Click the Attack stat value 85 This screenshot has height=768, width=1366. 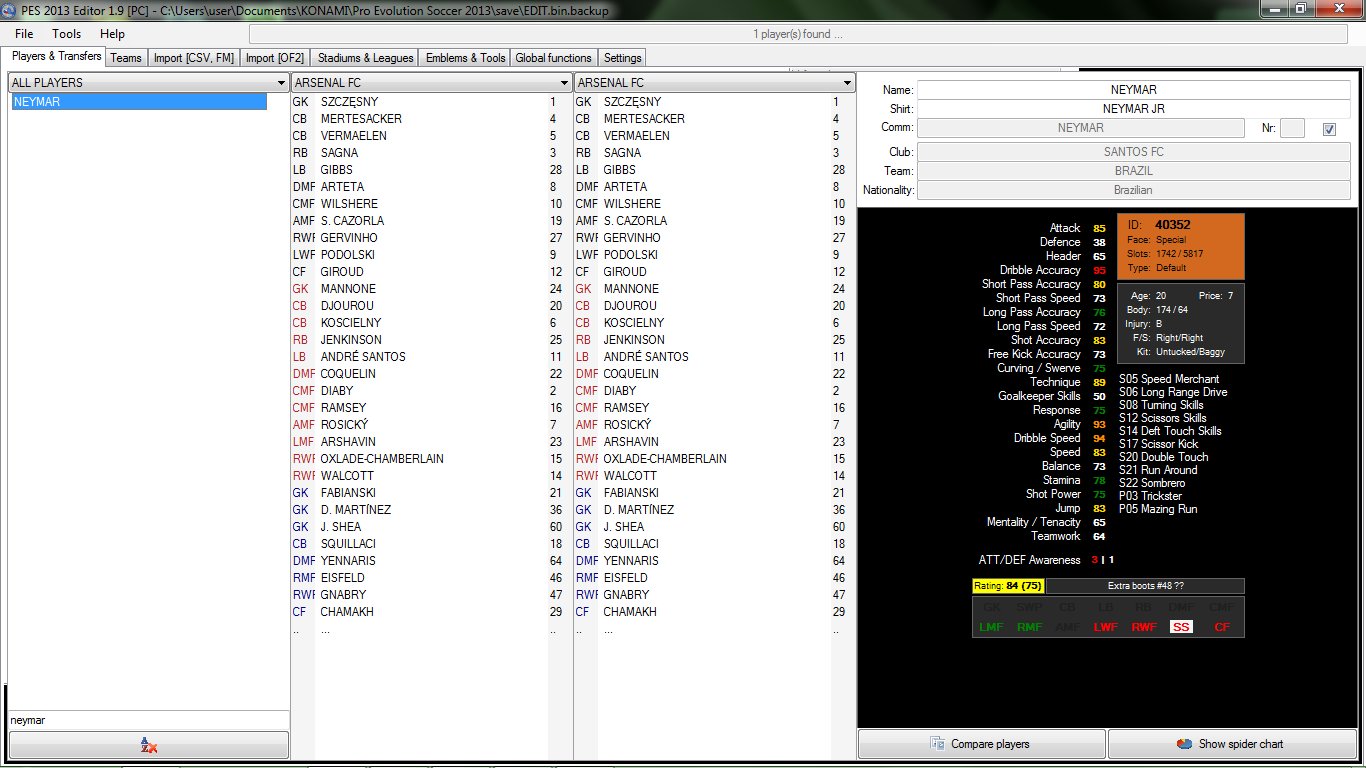point(1100,228)
